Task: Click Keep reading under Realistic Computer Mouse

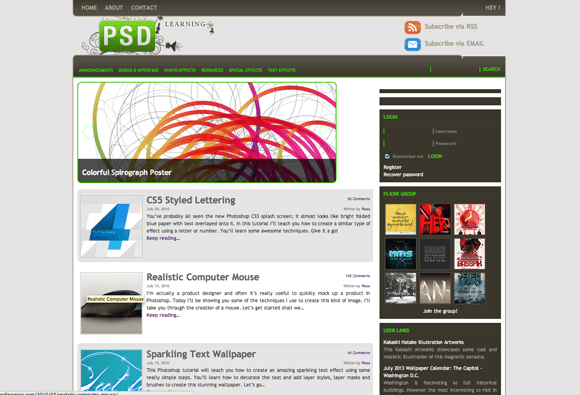Action: pos(163,315)
